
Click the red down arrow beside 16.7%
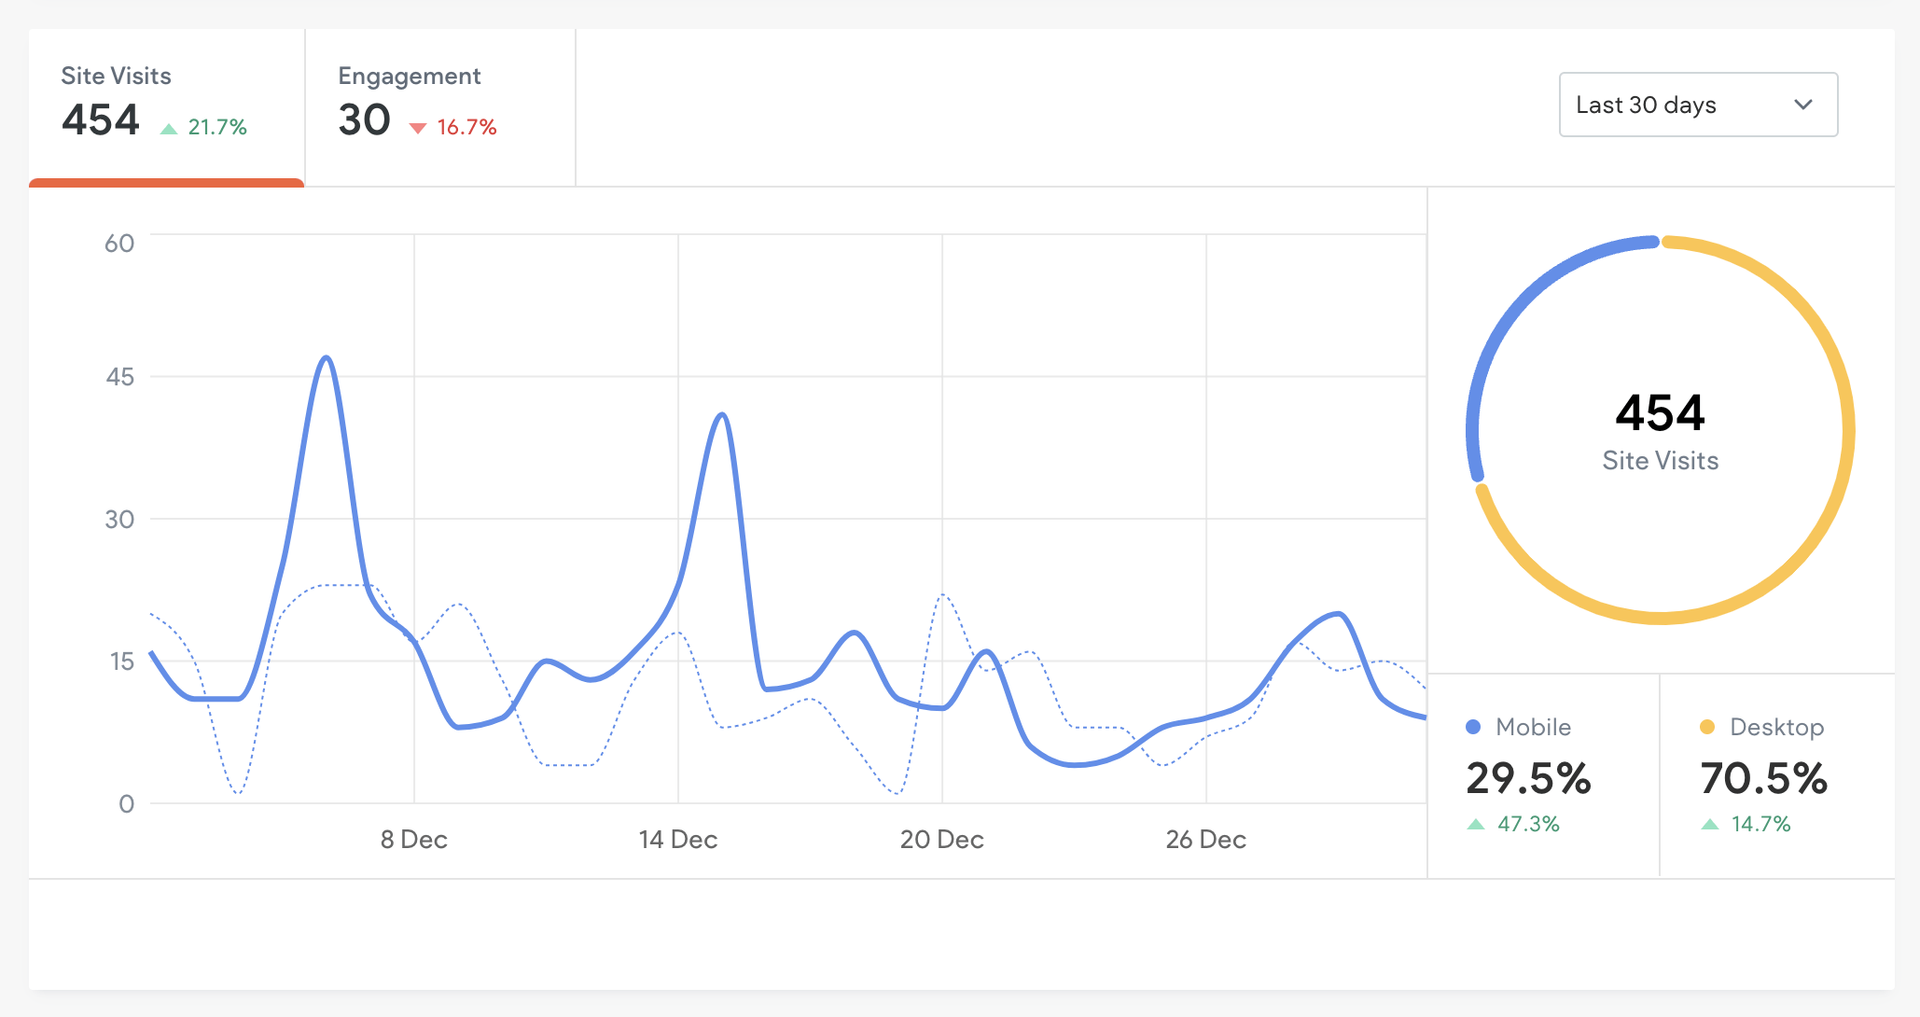click(x=418, y=128)
